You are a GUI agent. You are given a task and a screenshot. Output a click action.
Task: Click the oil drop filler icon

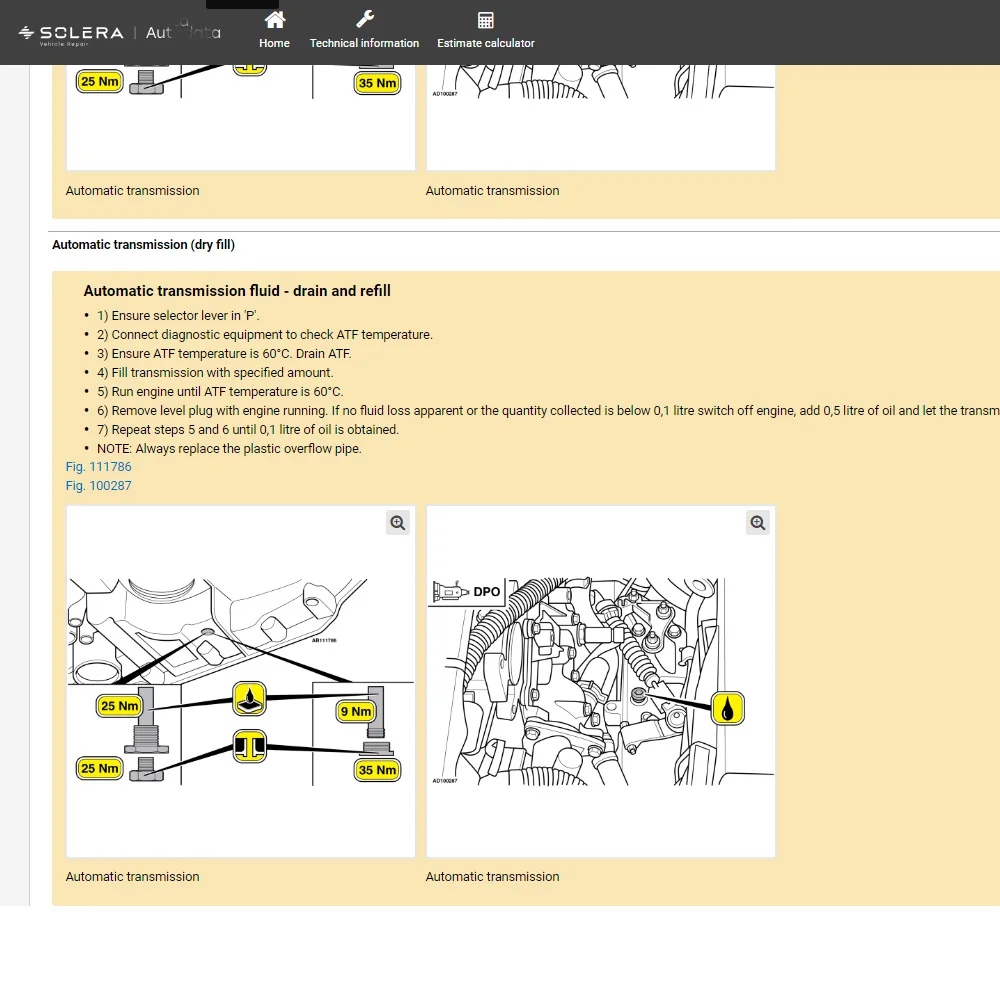[728, 709]
